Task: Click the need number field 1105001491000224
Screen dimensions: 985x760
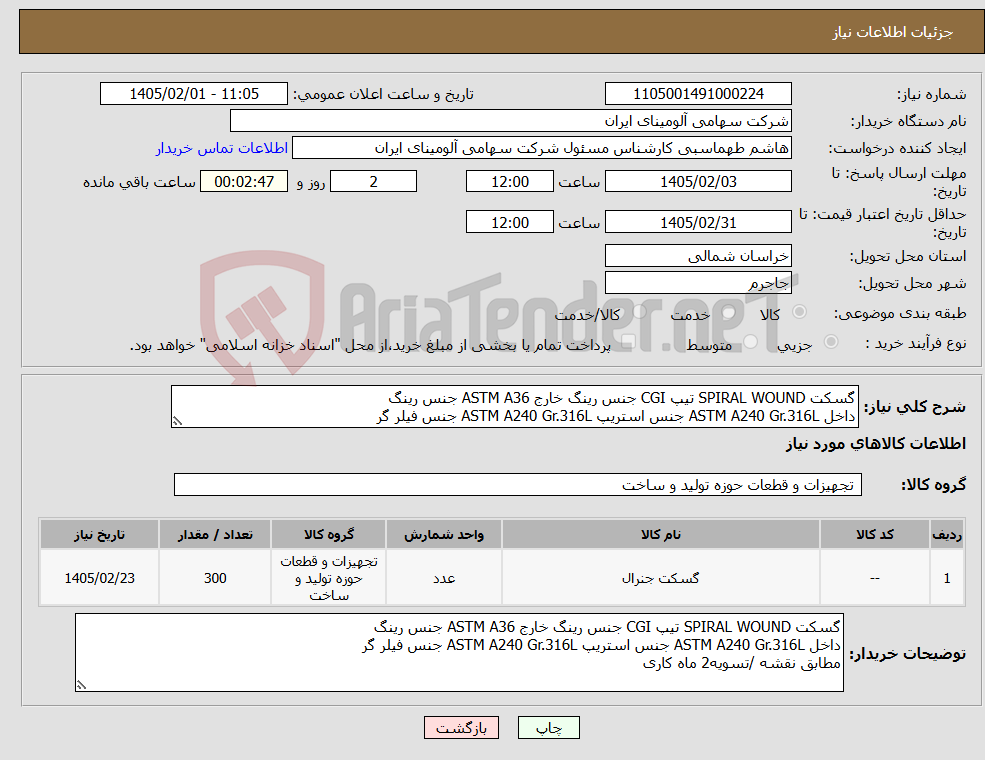Action: click(x=698, y=94)
